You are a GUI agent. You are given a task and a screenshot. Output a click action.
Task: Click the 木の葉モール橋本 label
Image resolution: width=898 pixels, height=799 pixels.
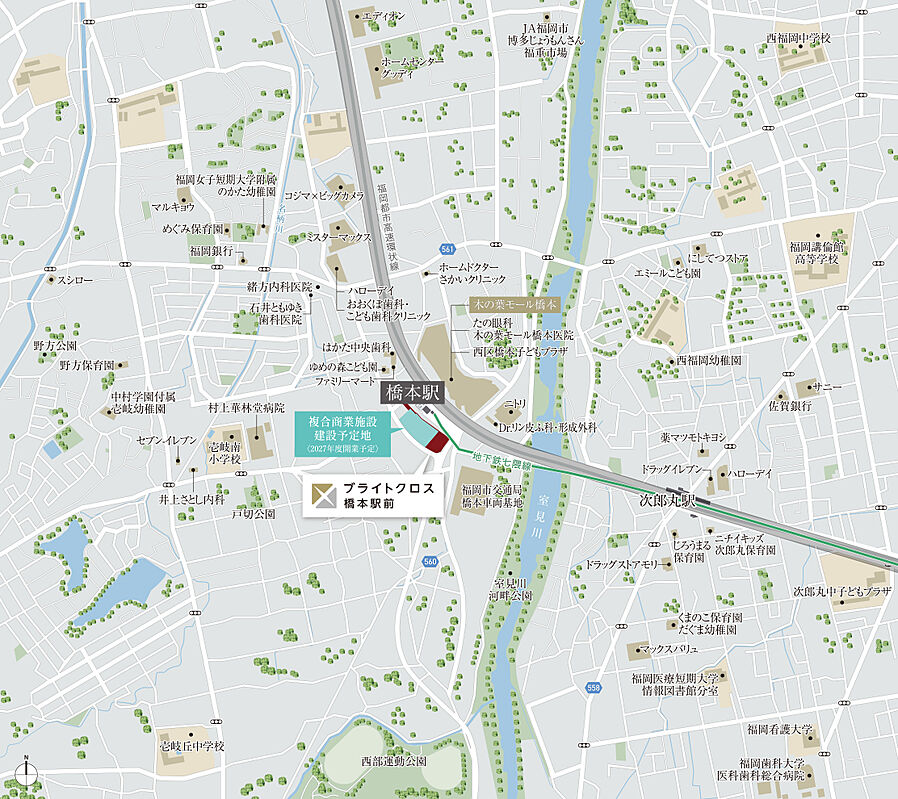pyautogui.click(x=513, y=305)
